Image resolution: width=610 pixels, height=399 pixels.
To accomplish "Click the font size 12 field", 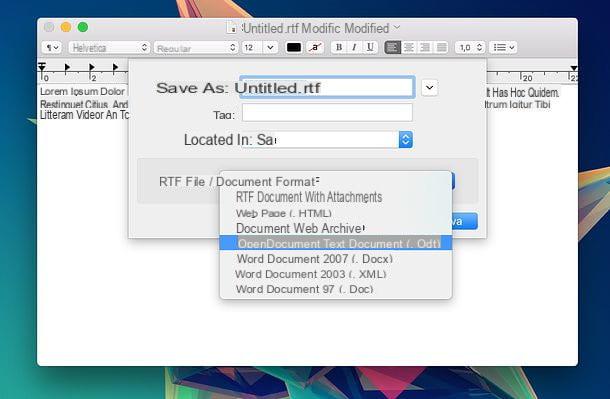I will pos(251,47).
